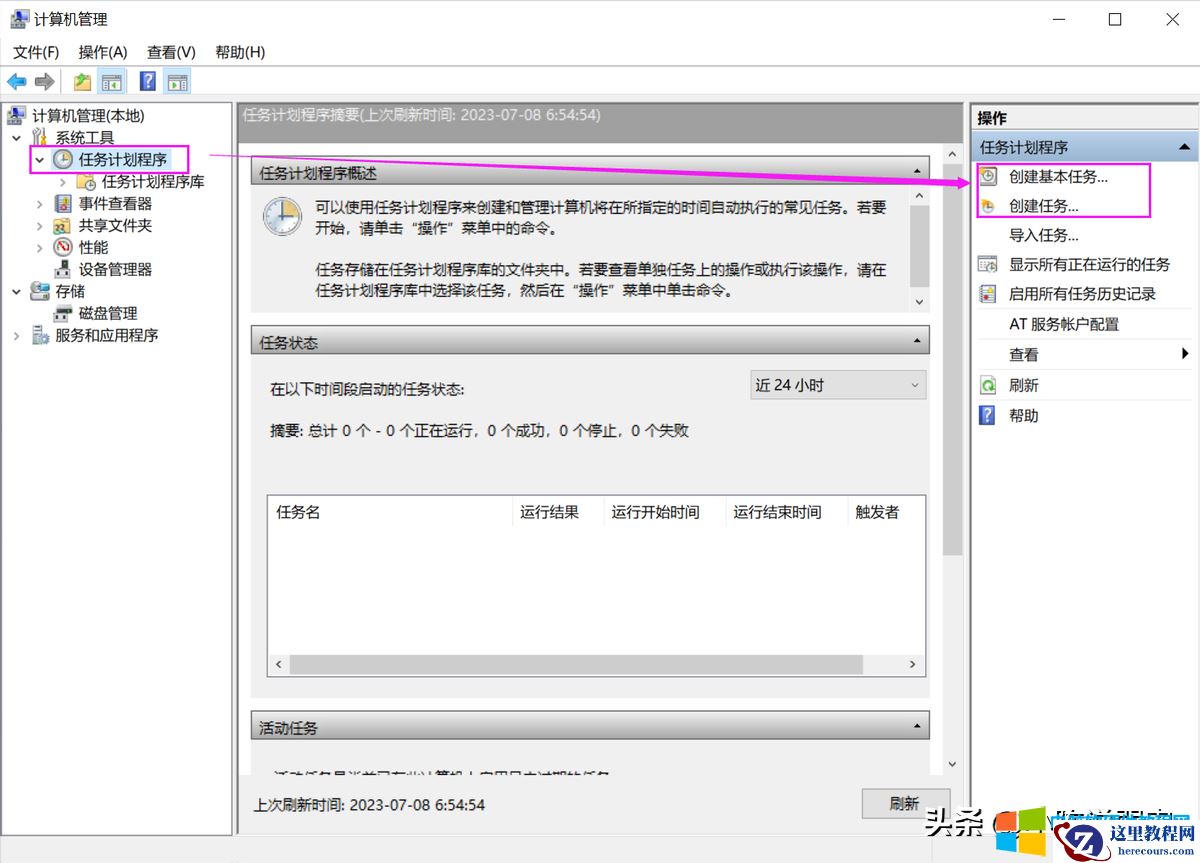The width and height of the screenshot is (1200, 863).
Task: Collapse the 任务状态 section
Action: coord(916,341)
